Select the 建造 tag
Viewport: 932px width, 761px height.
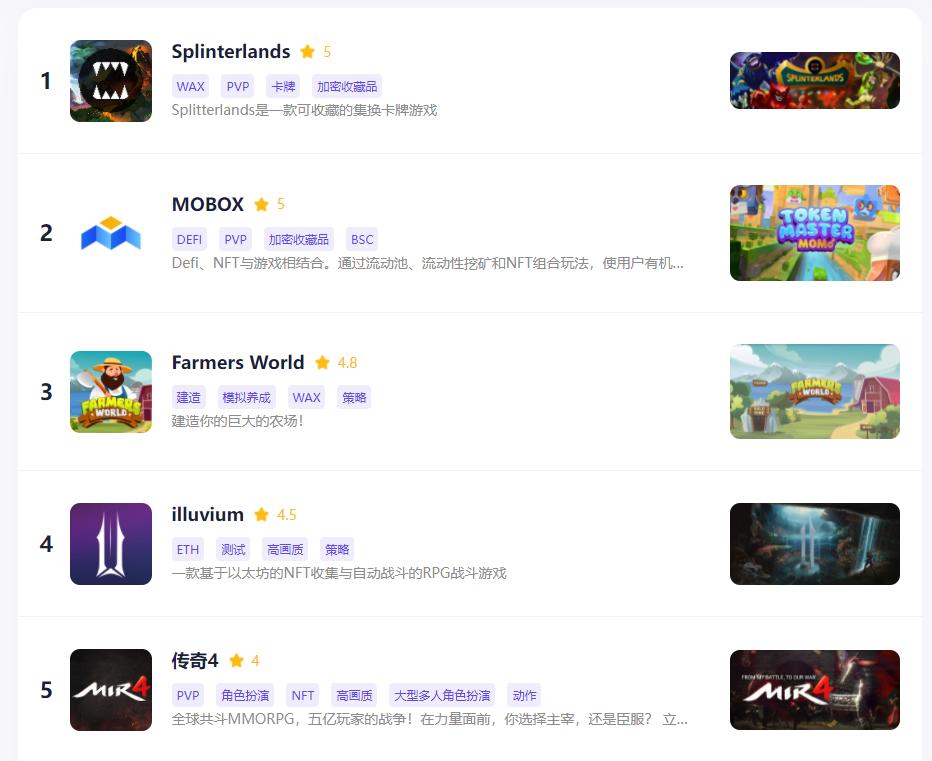point(188,398)
